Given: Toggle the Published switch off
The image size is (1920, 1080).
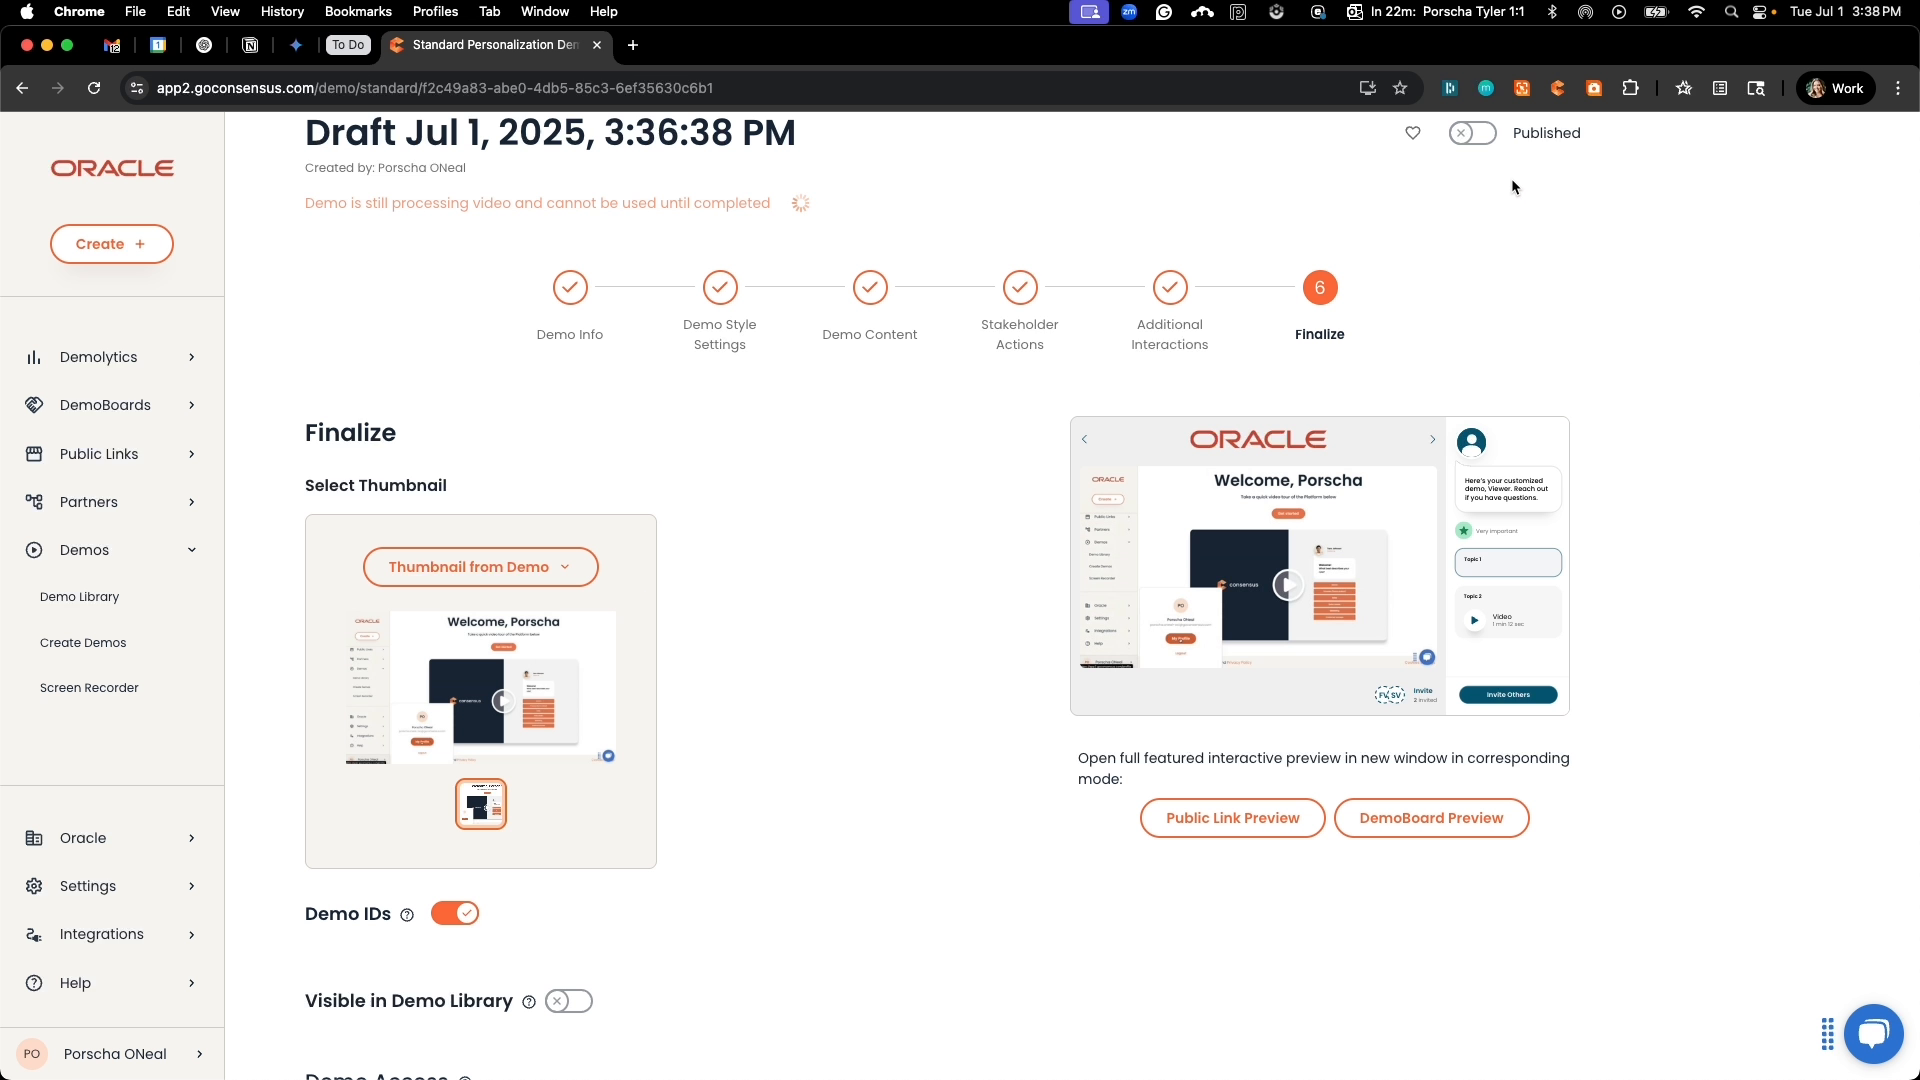Looking at the screenshot, I should 1472,132.
